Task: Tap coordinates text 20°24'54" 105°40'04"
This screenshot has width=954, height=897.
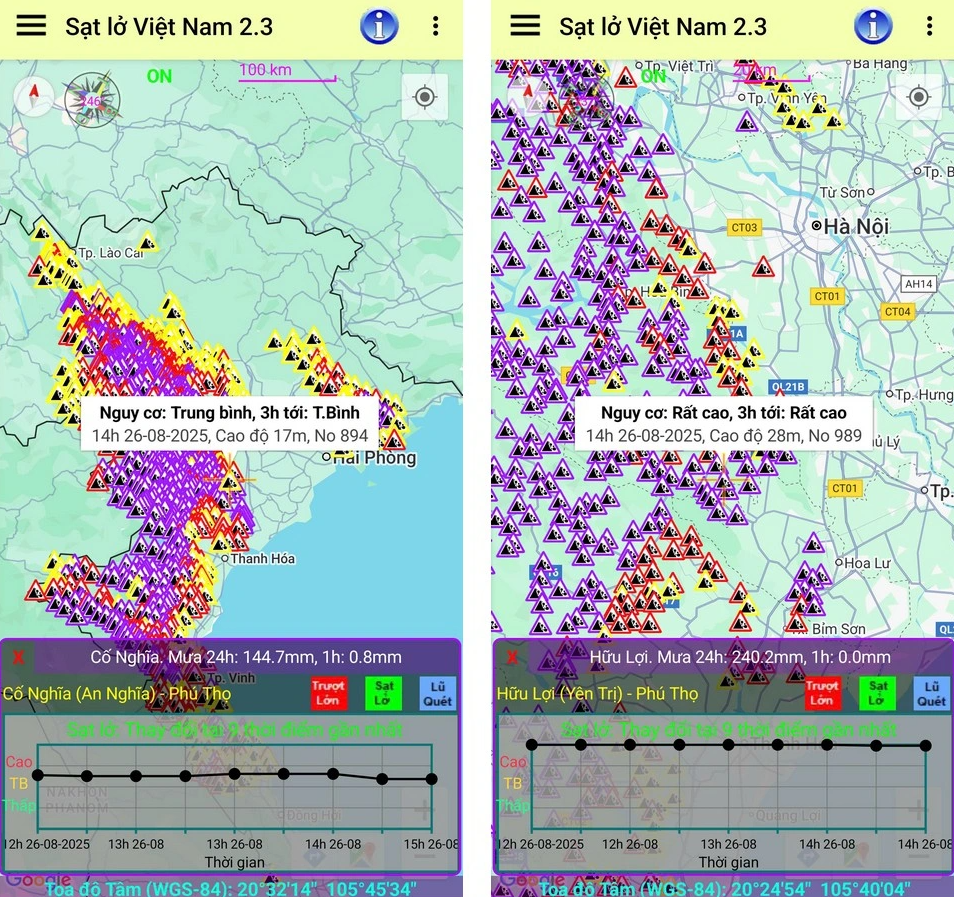Action: click(821, 888)
